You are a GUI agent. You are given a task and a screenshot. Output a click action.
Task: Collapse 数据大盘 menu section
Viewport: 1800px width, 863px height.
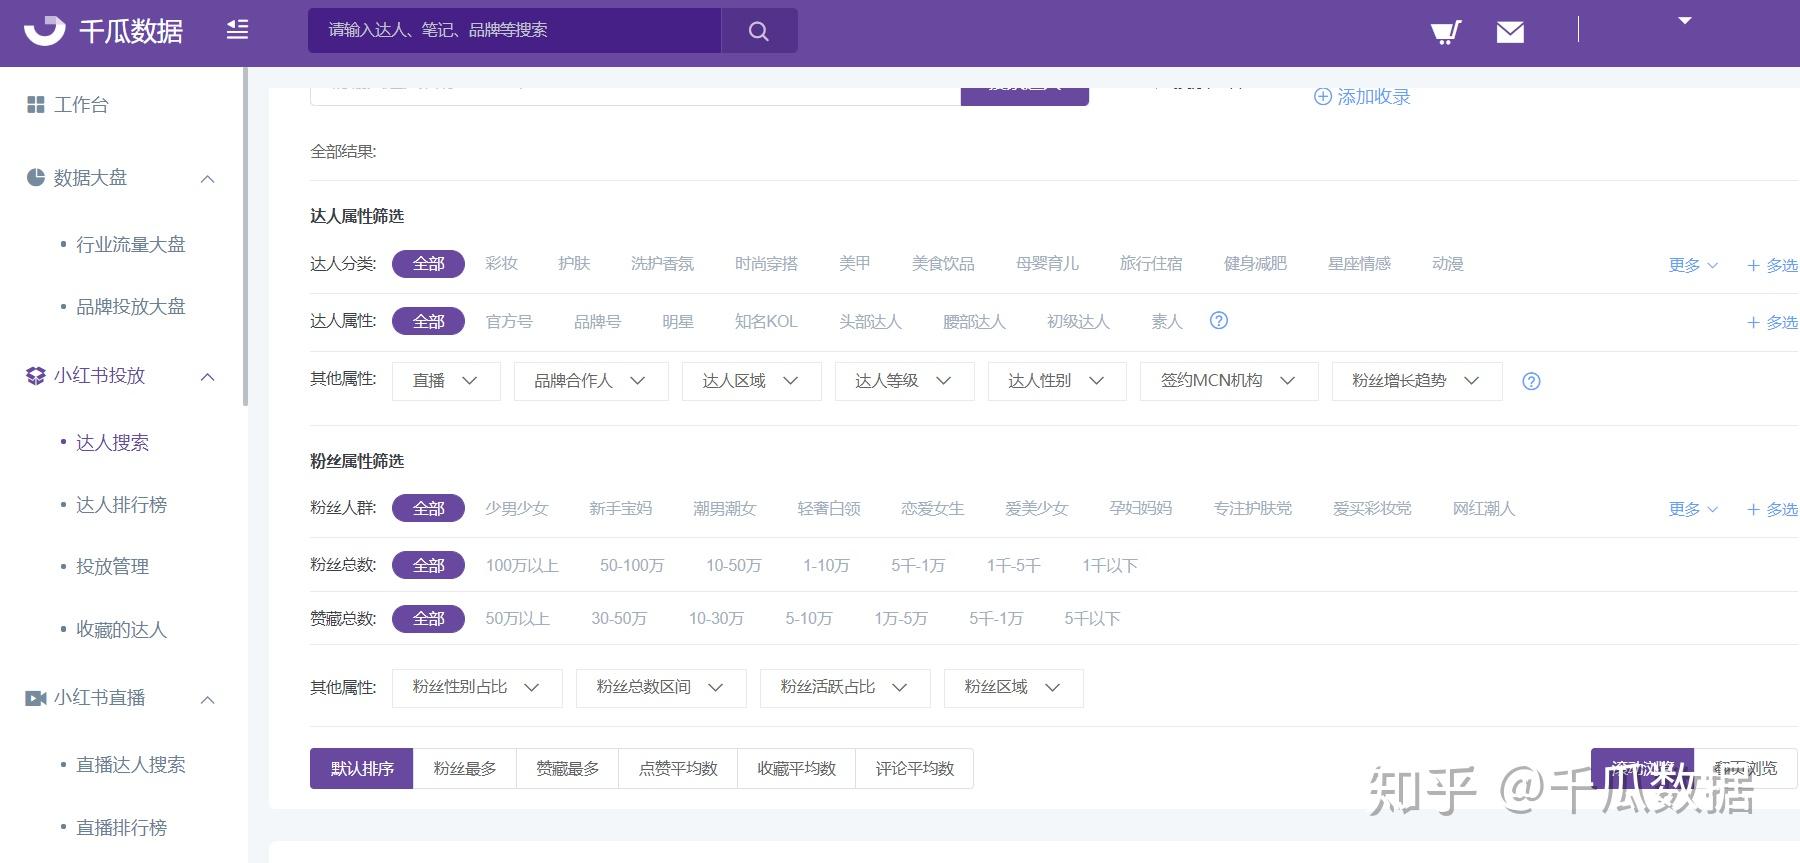click(208, 179)
